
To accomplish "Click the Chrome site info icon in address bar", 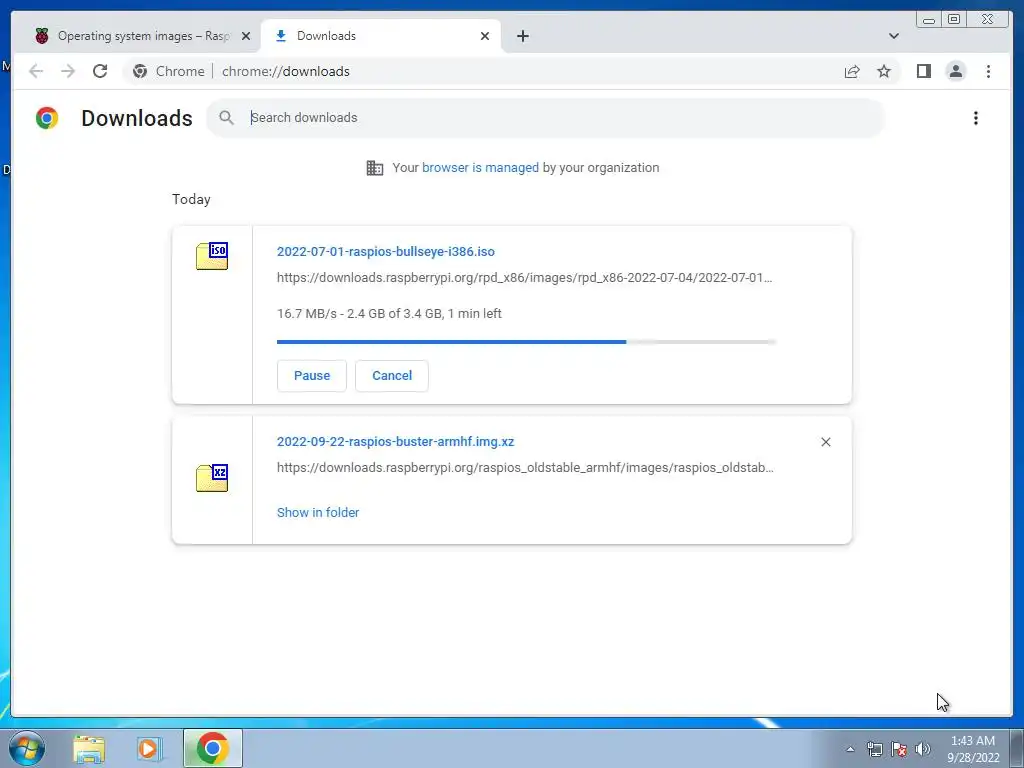I will [x=140, y=71].
